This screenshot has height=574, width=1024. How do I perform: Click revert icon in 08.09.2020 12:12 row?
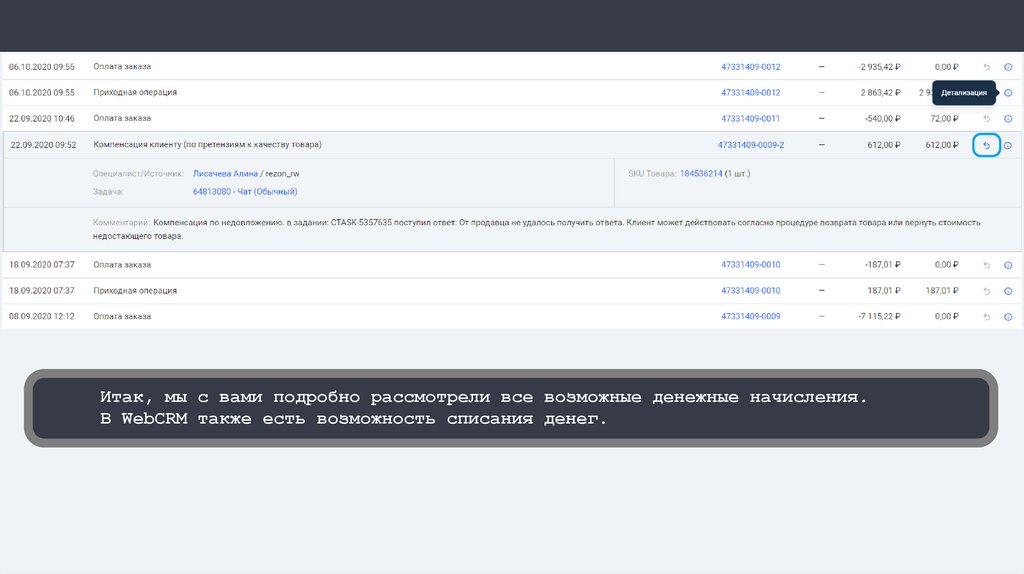coord(987,317)
